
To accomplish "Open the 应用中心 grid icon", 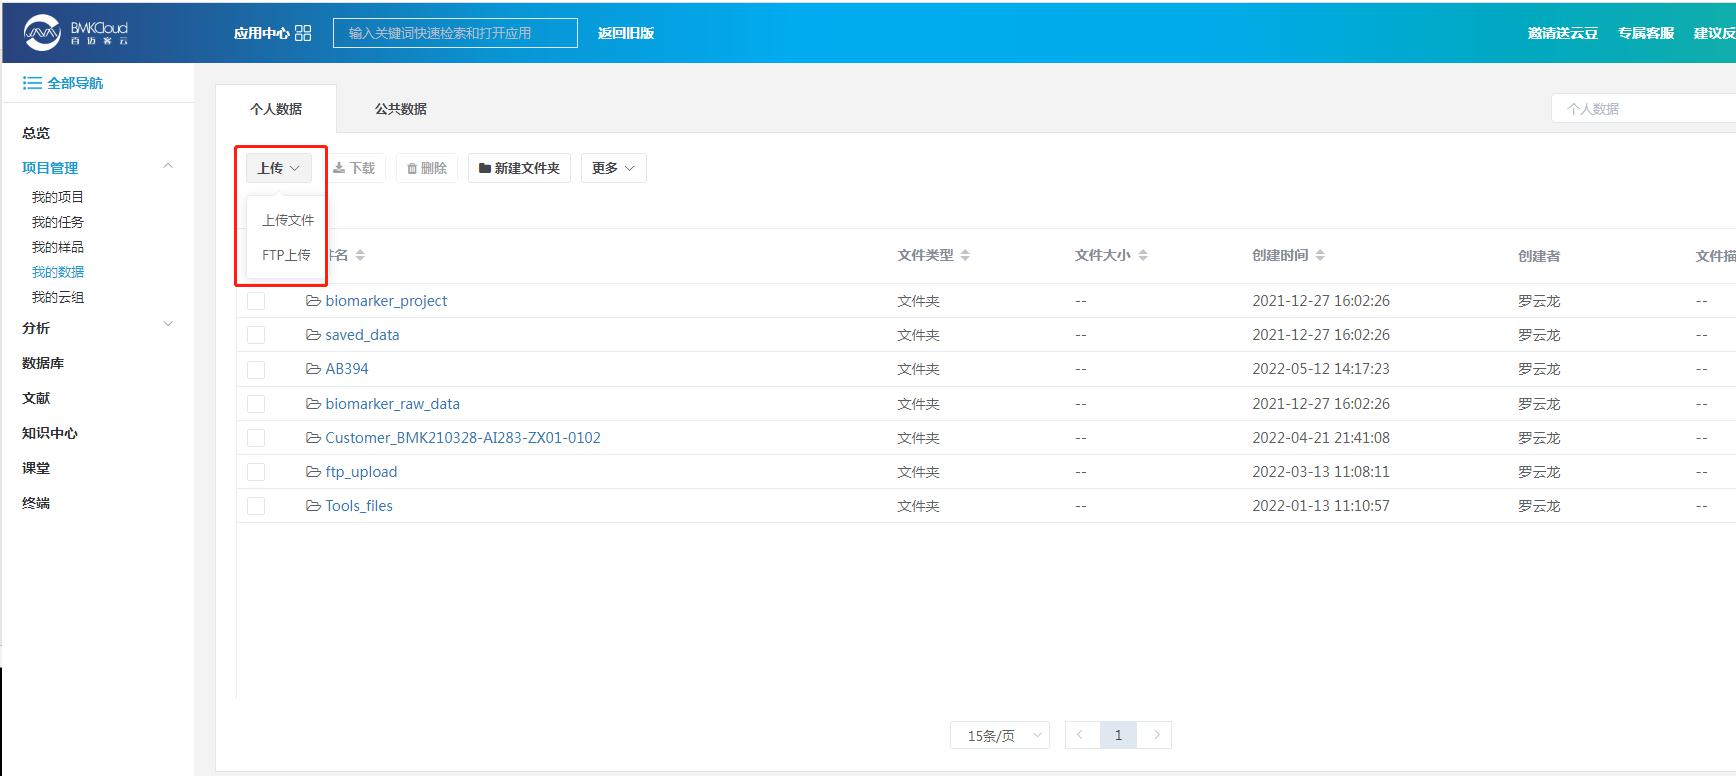I will 303,33.
